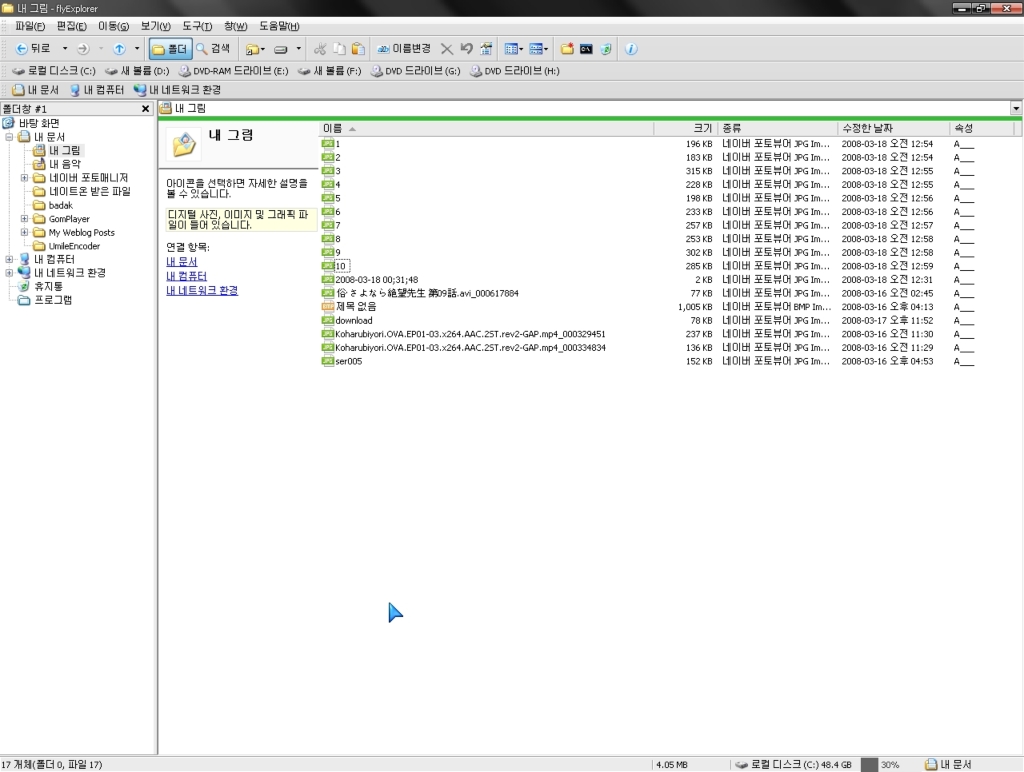Go up one folder level
Screen dimensions: 1024x772
pyautogui.click(x=120, y=49)
